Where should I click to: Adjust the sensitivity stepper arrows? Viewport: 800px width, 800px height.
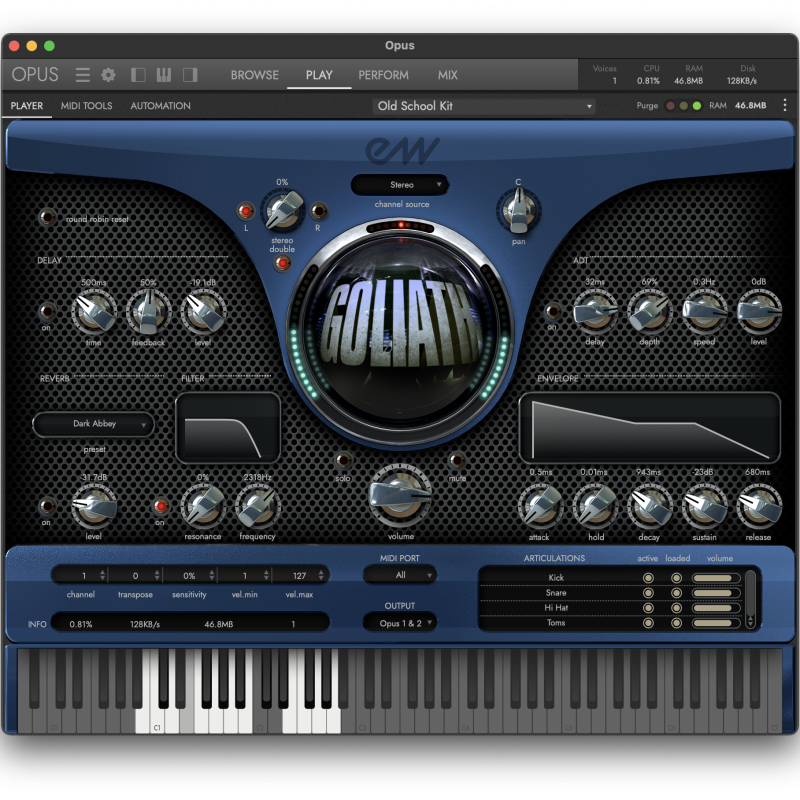(212, 576)
